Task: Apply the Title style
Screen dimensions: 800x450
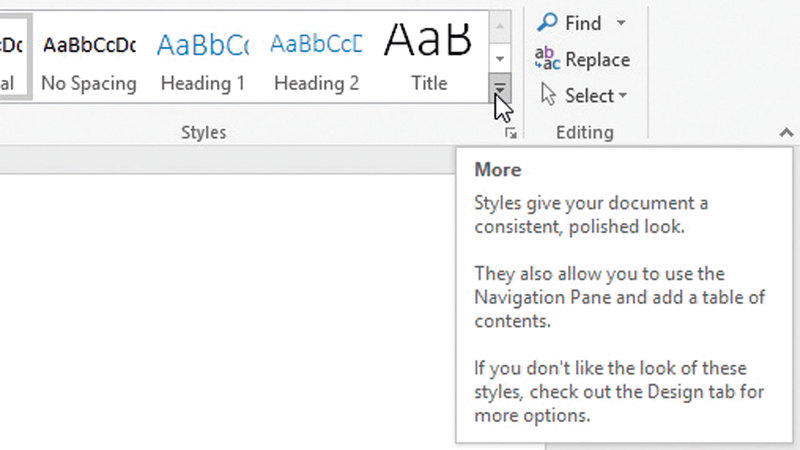Action: (429, 56)
